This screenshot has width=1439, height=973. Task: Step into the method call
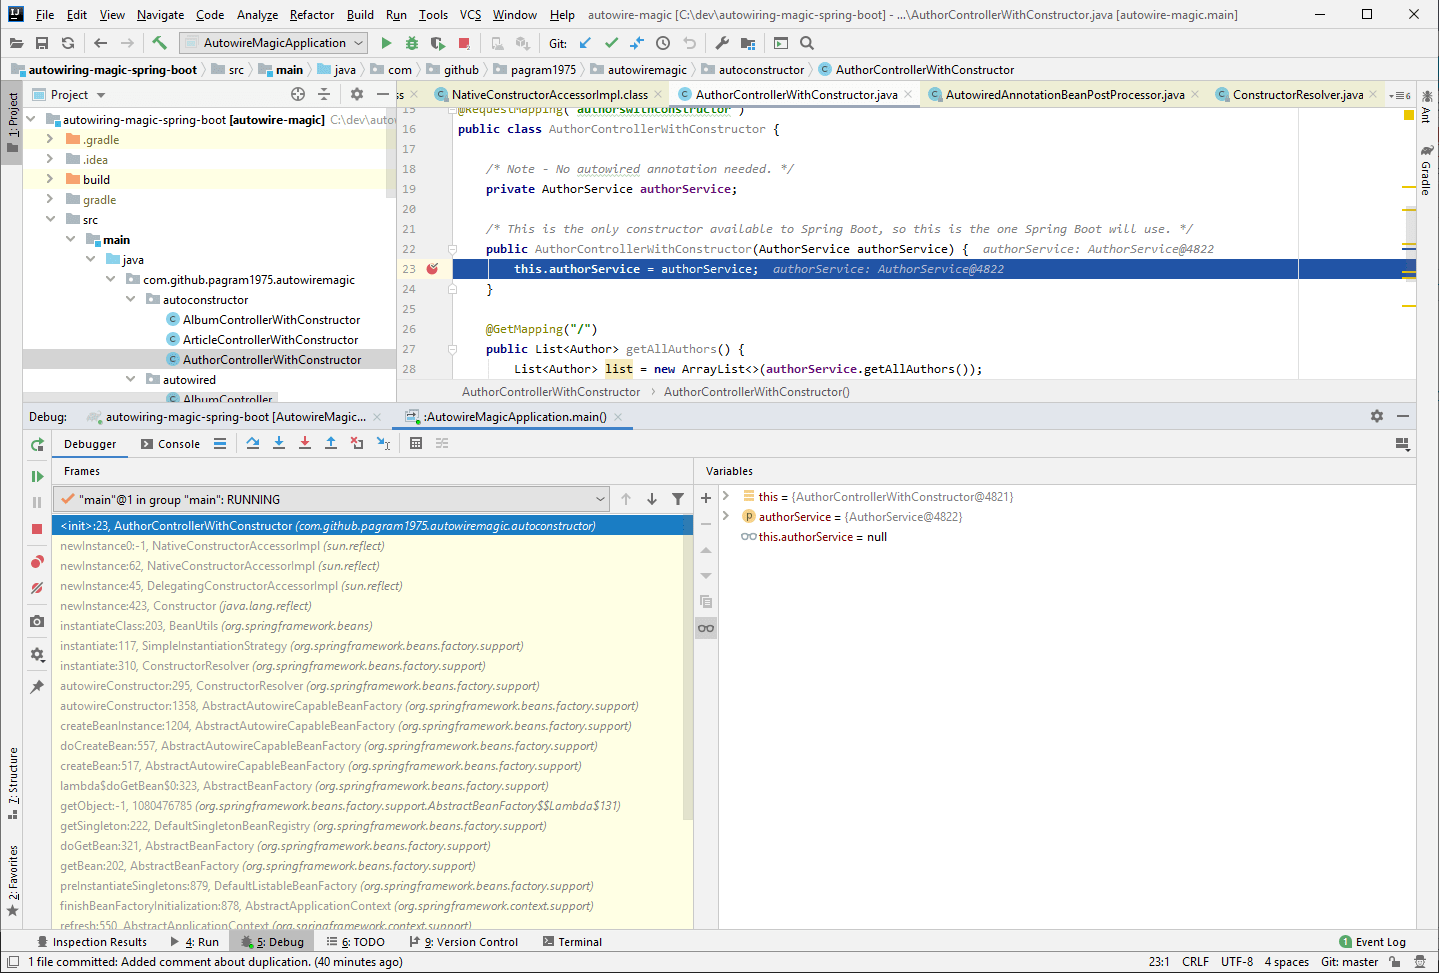279,443
